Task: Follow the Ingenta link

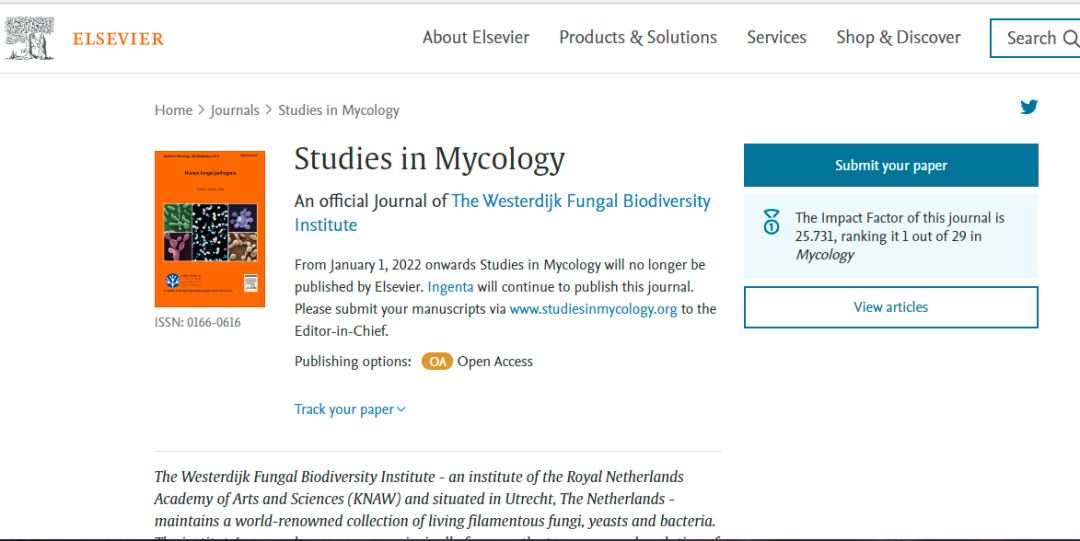Action: (450, 287)
